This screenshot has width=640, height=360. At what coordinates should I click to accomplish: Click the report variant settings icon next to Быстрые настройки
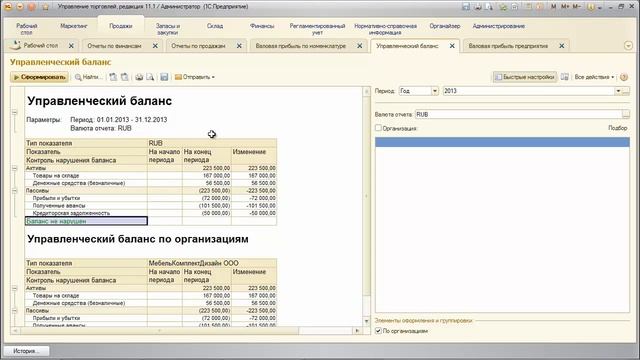[x=564, y=77]
